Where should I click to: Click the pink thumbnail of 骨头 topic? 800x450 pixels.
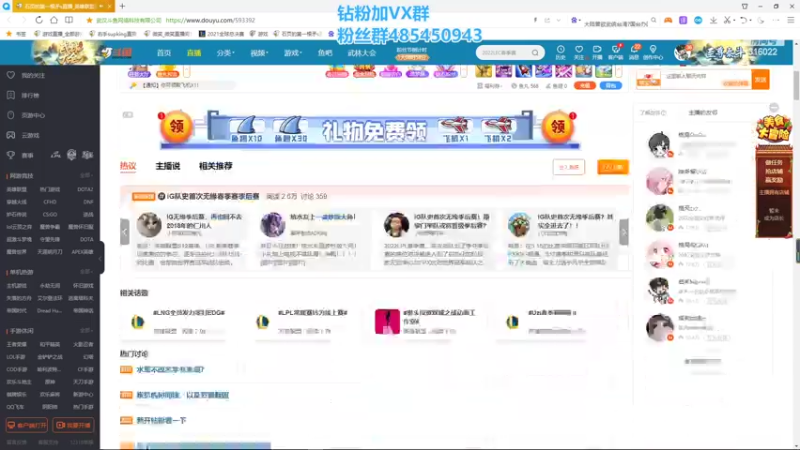point(387,321)
